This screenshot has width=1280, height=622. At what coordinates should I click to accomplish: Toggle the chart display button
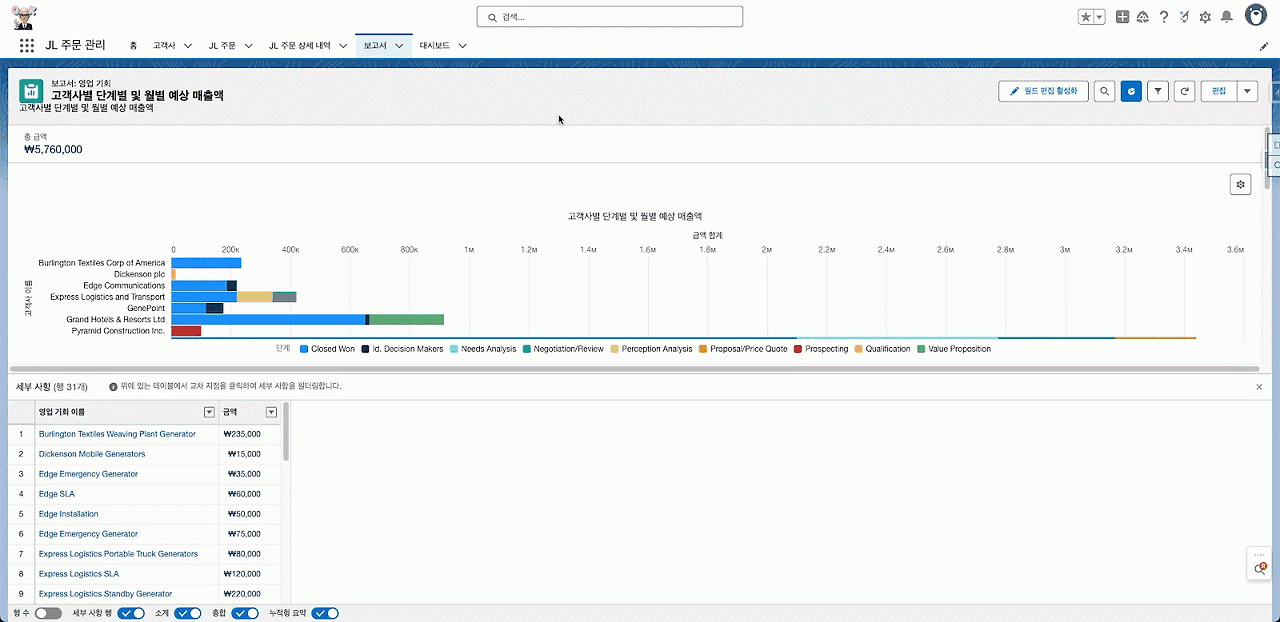point(1131,91)
